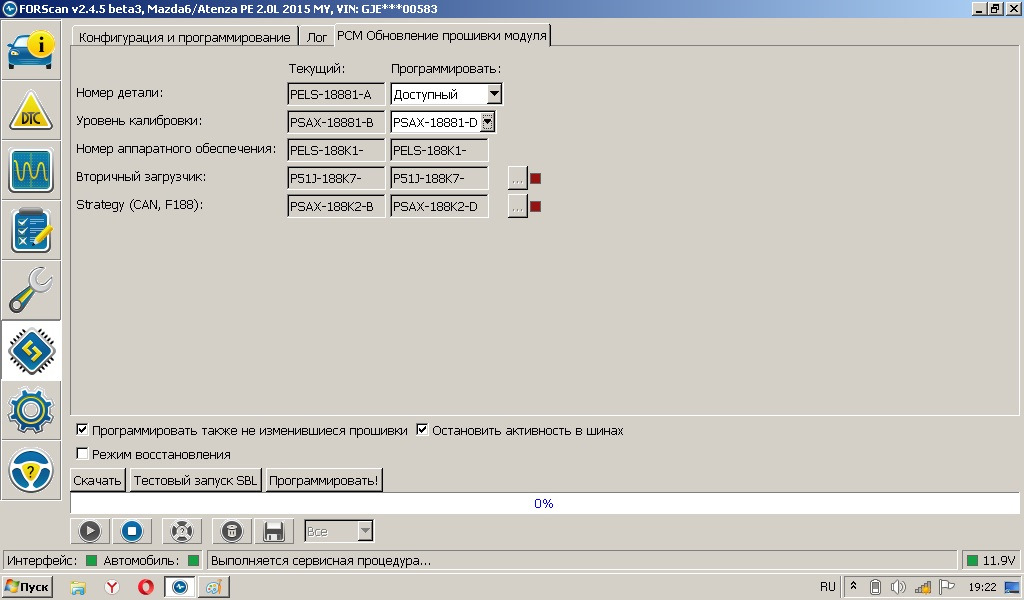The image size is (1024, 600).
Task: Click the 'Вторичный загрузчик:' label
Action: [141, 177]
